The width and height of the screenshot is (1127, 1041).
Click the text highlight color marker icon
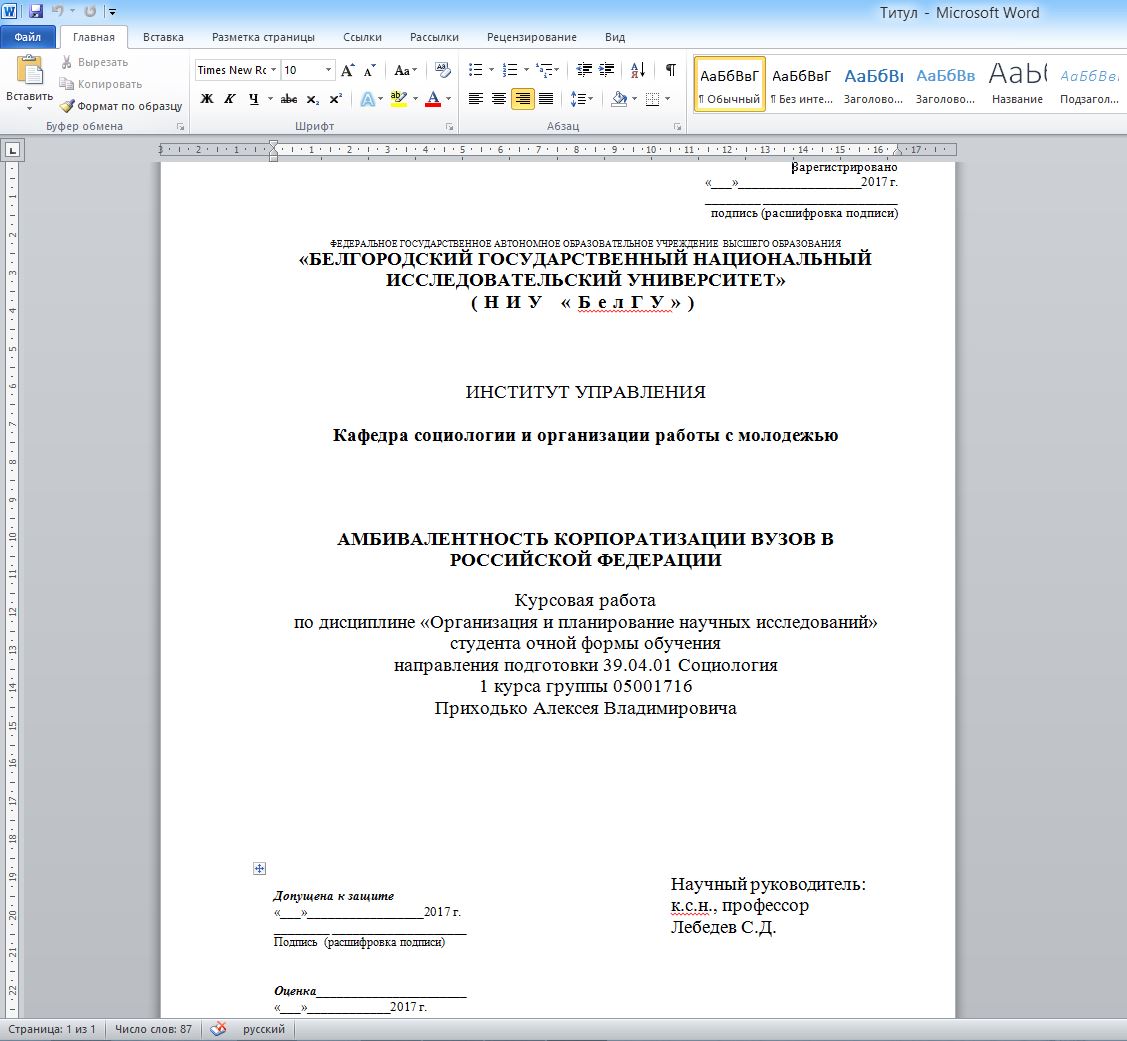tap(397, 98)
